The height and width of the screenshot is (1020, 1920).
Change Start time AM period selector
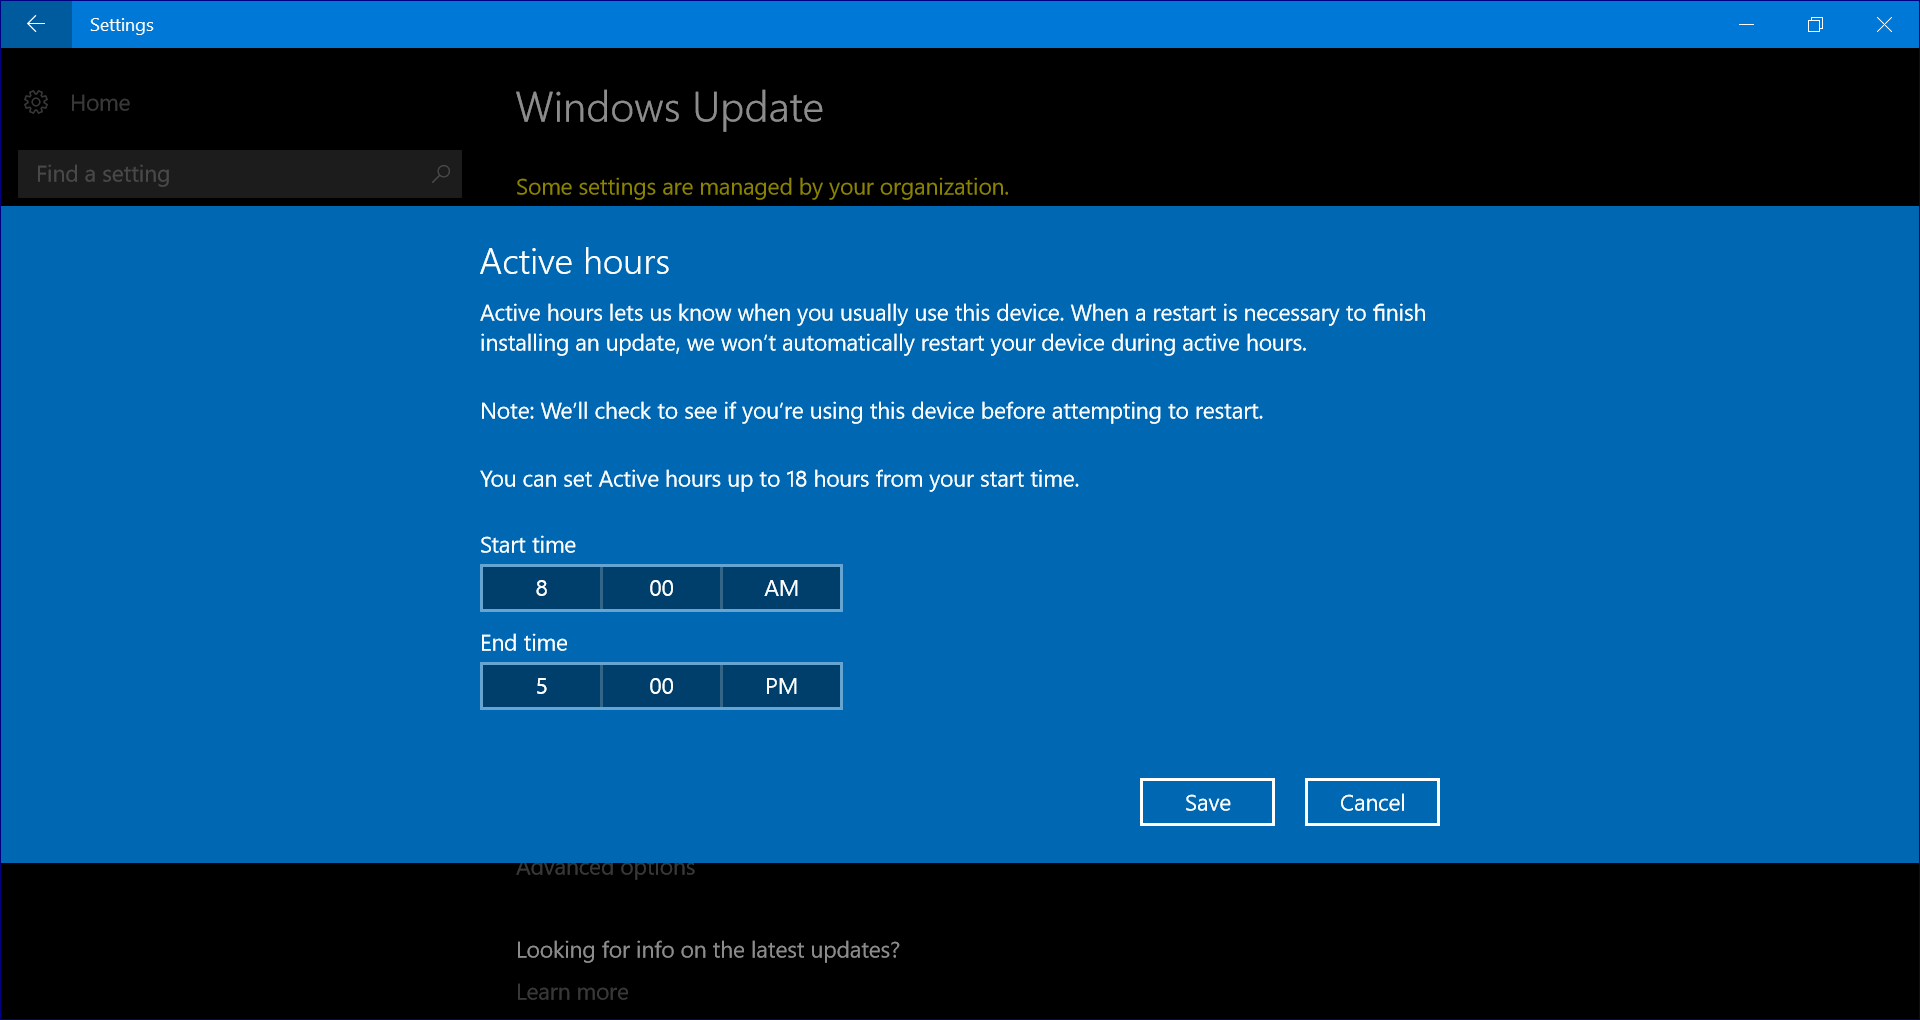(x=781, y=588)
